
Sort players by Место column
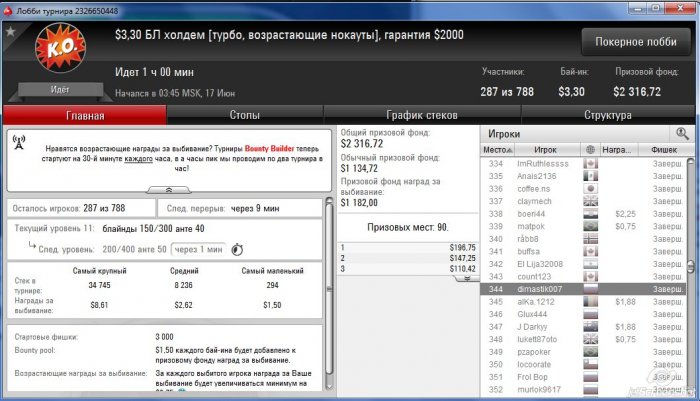click(497, 150)
